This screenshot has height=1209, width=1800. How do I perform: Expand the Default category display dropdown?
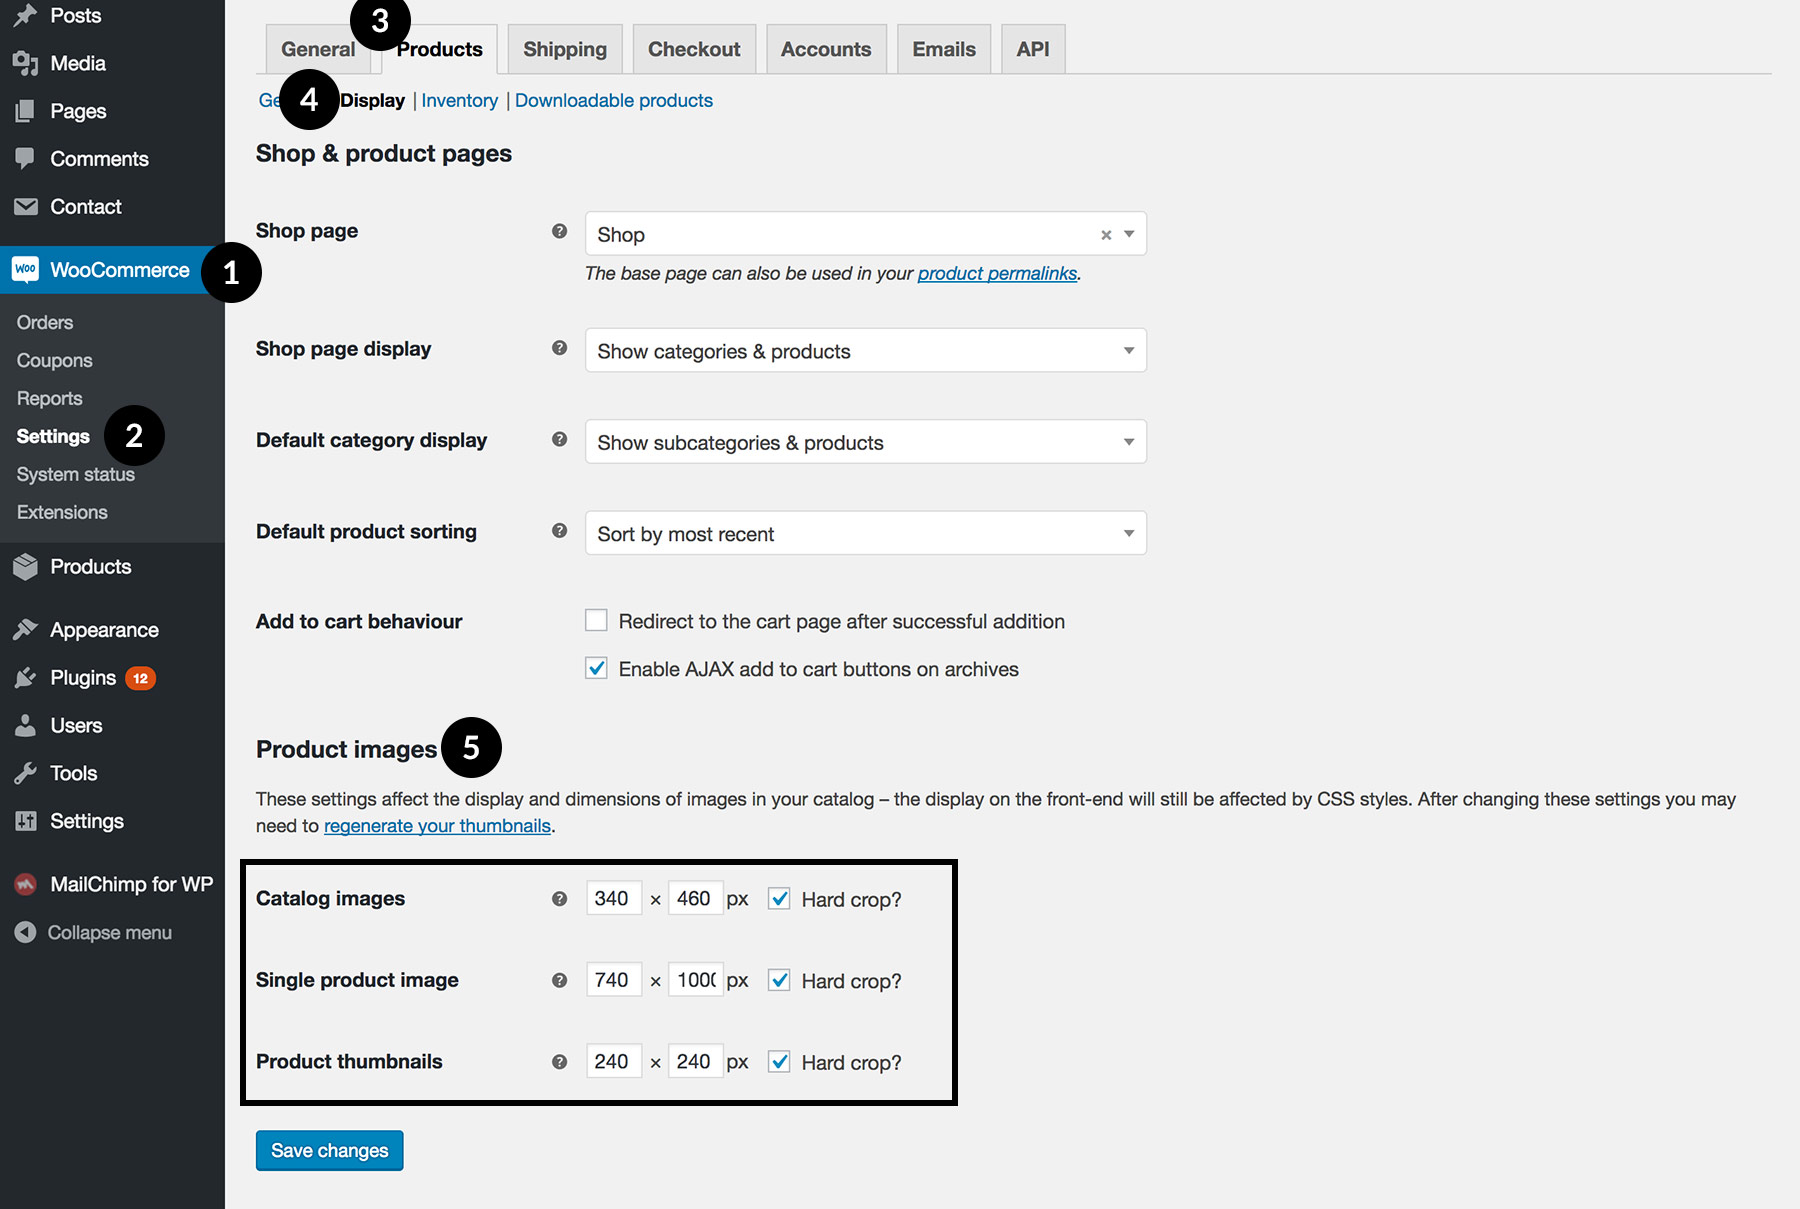click(x=865, y=442)
